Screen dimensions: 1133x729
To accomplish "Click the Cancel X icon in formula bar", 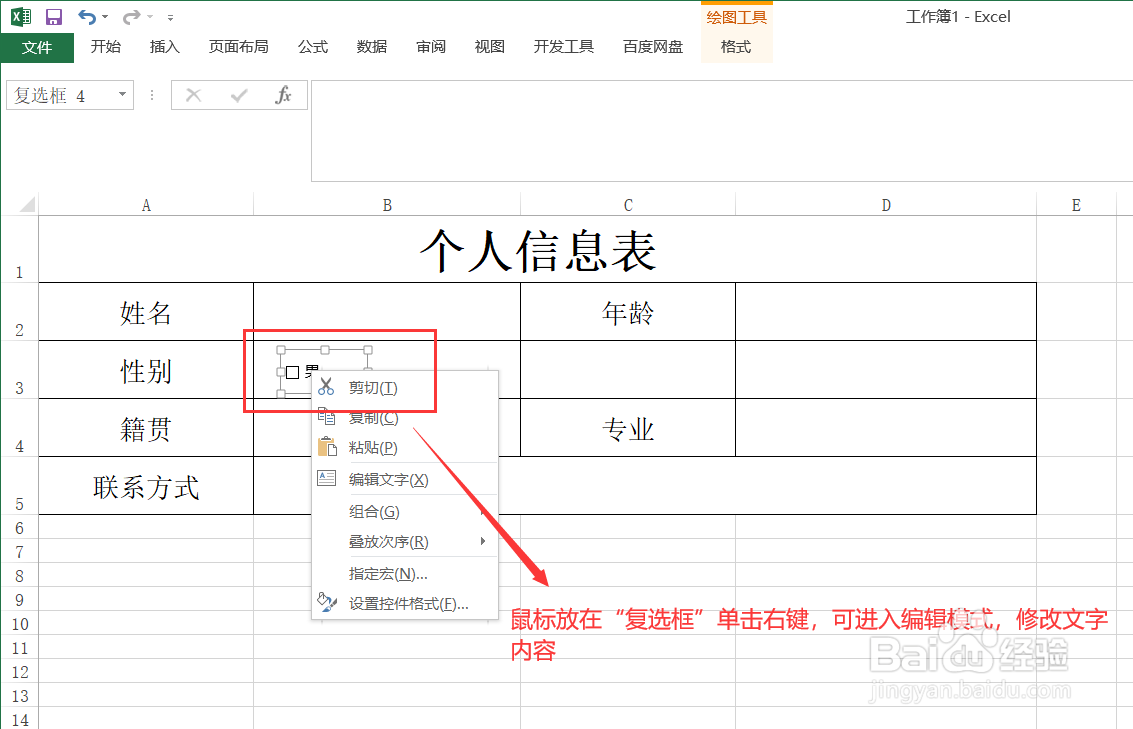I will pos(194,95).
